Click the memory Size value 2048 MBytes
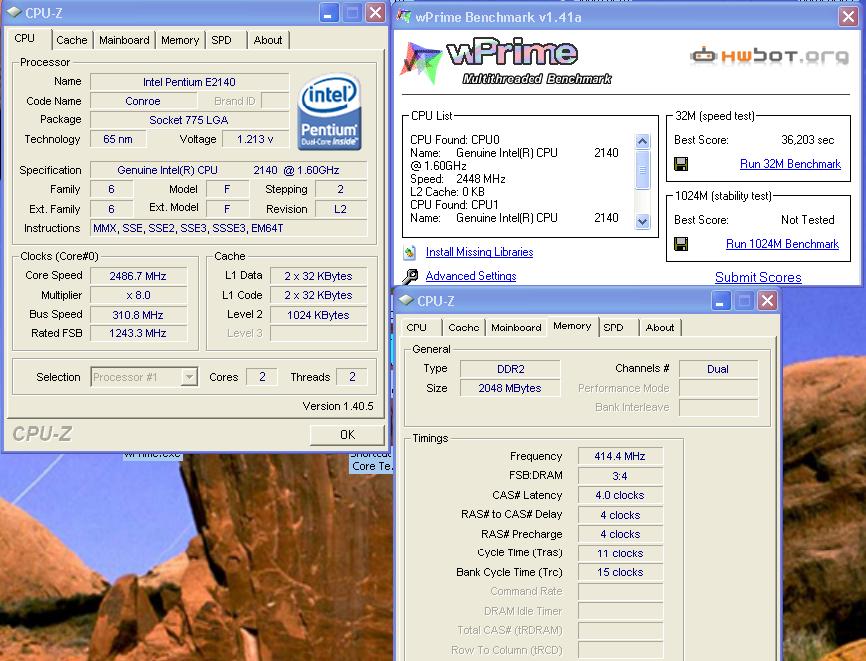The image size is (866, 661). pyautogui.click(x=510, y=388)
